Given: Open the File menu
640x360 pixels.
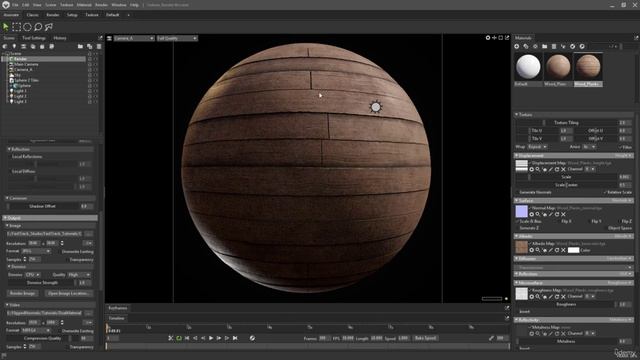Looking at the screenshot, I should [15, 5].
